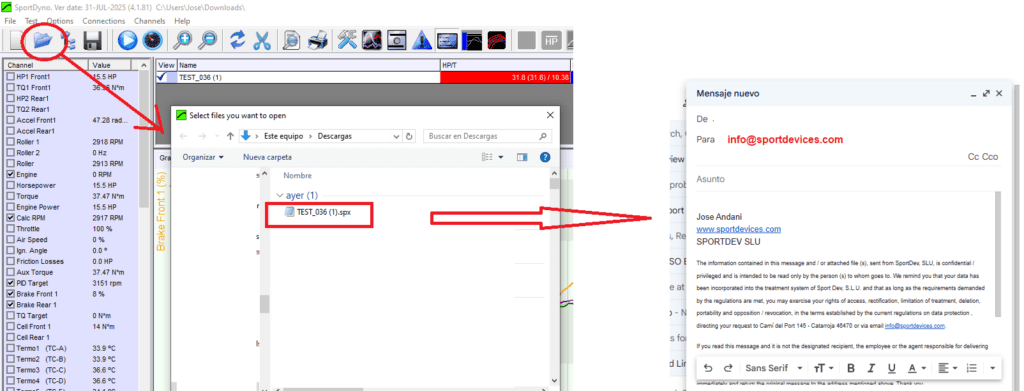The width and height of the screenshot is (1024, 391).
Task: Enable the Horsepower channel checkbox
Action: 10,185
